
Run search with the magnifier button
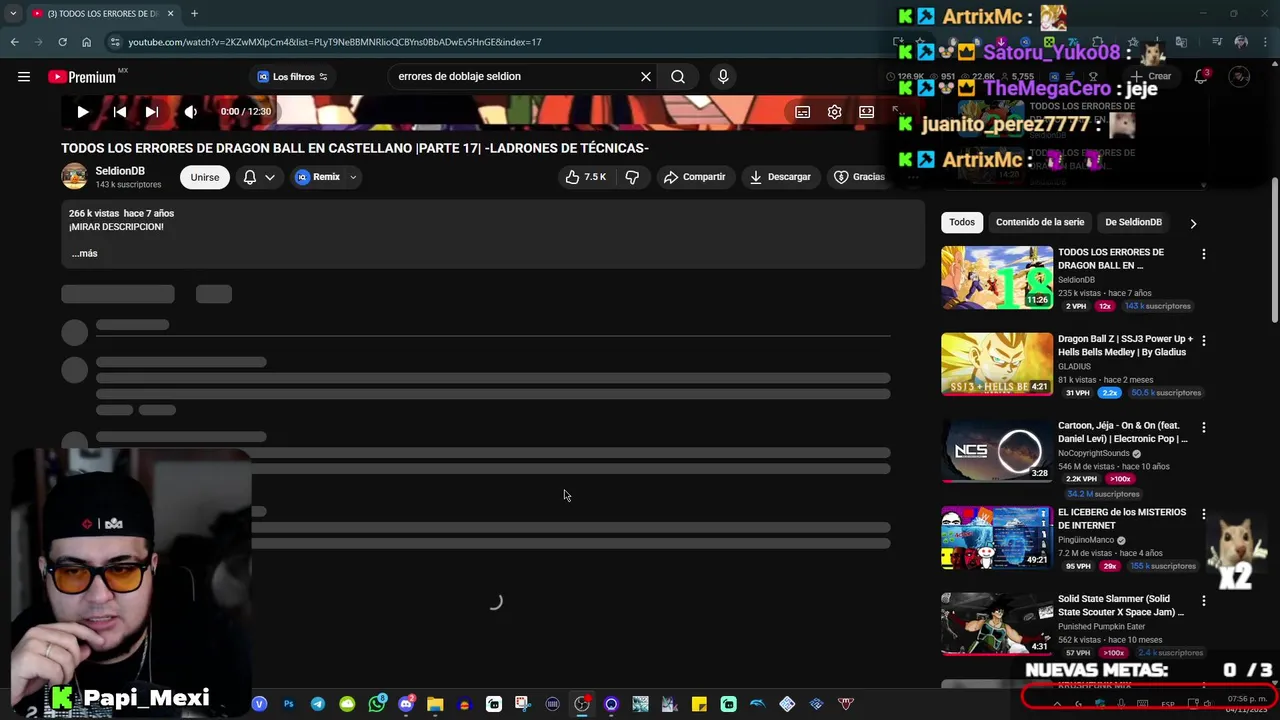point(678,76)
